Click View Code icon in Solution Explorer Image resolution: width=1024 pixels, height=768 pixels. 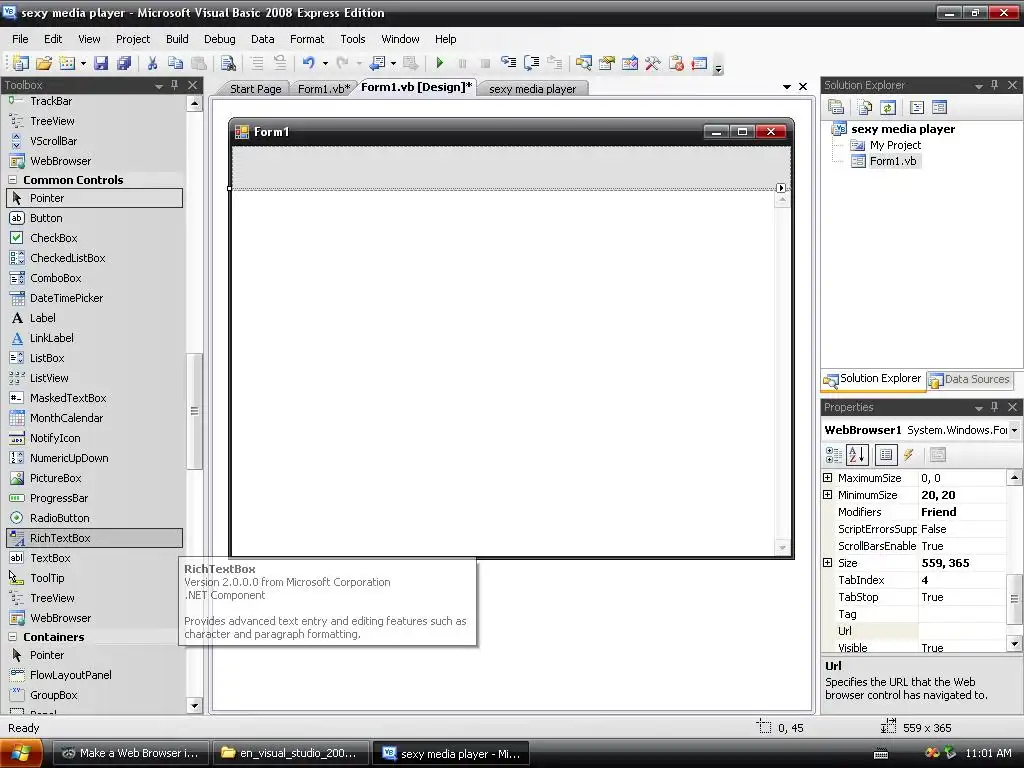917,108
